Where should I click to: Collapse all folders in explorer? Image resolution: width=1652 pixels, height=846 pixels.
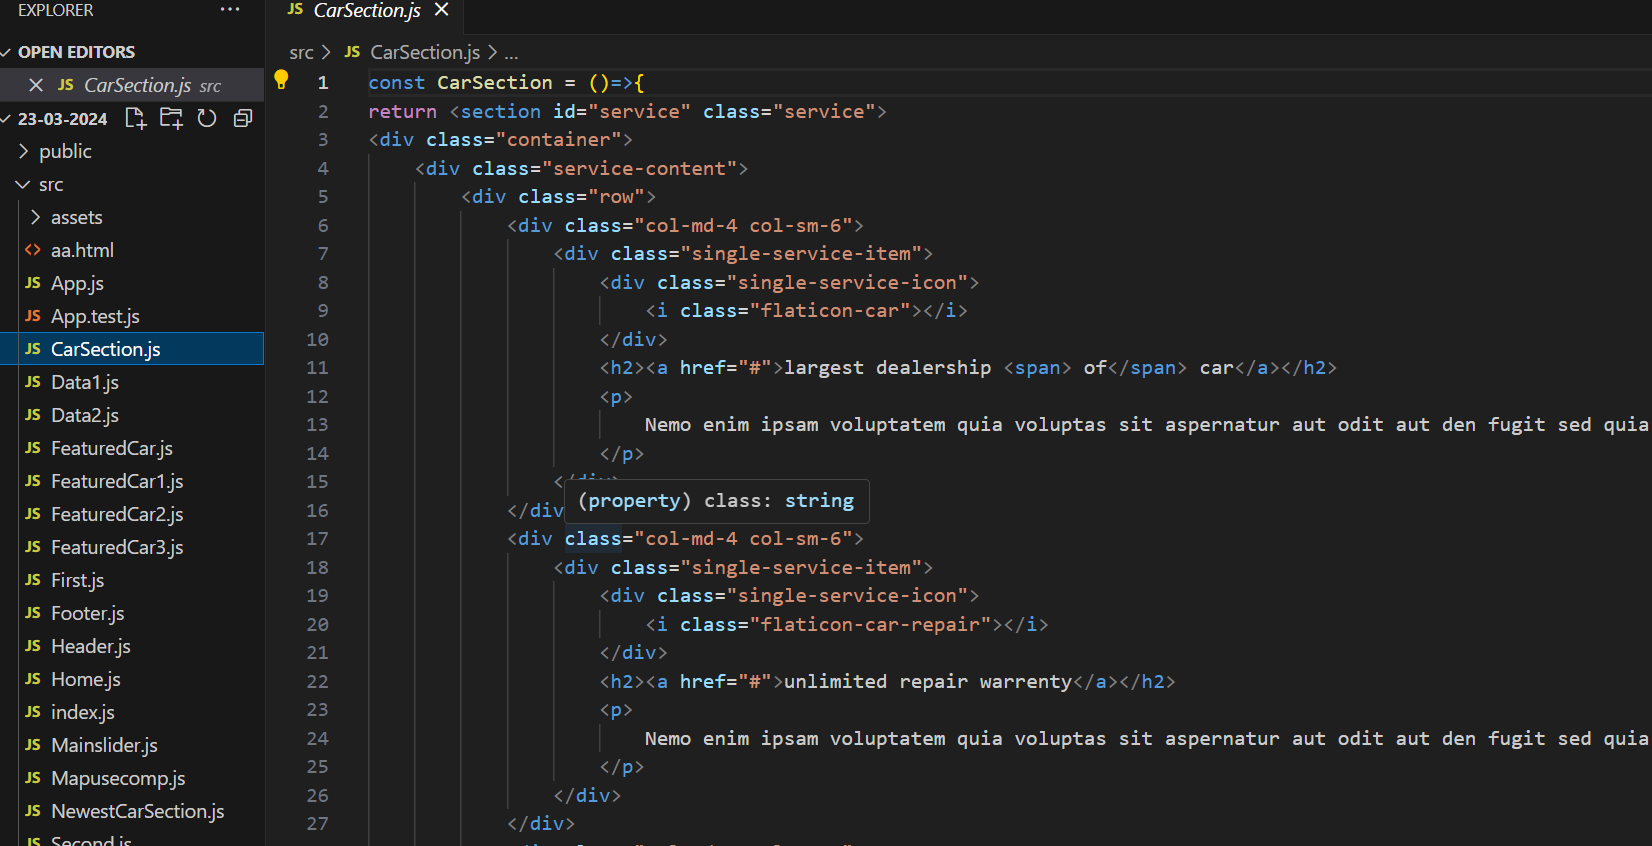[242, 119]
